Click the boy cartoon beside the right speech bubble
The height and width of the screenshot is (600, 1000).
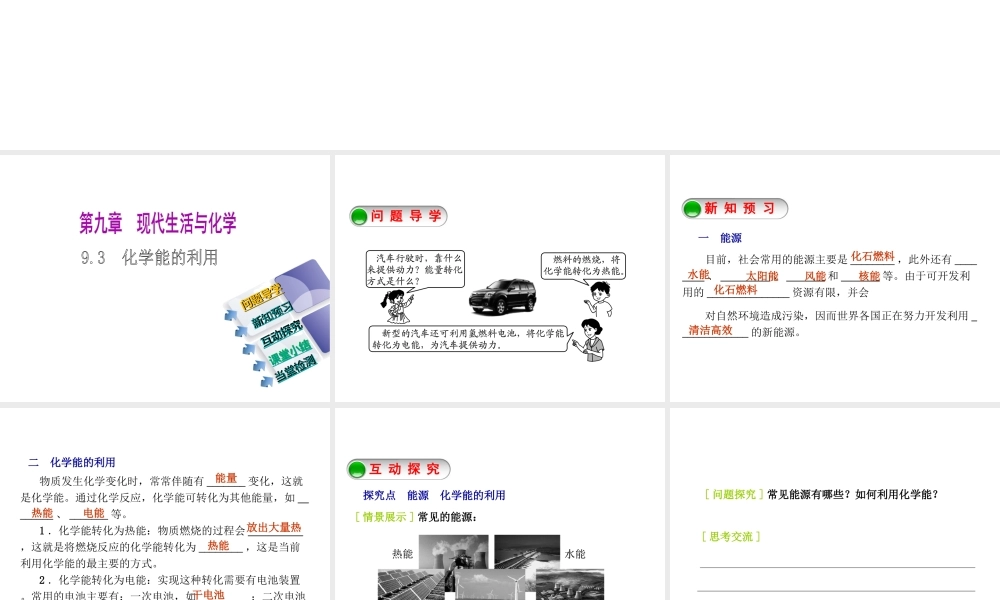[x=599, y=300]
